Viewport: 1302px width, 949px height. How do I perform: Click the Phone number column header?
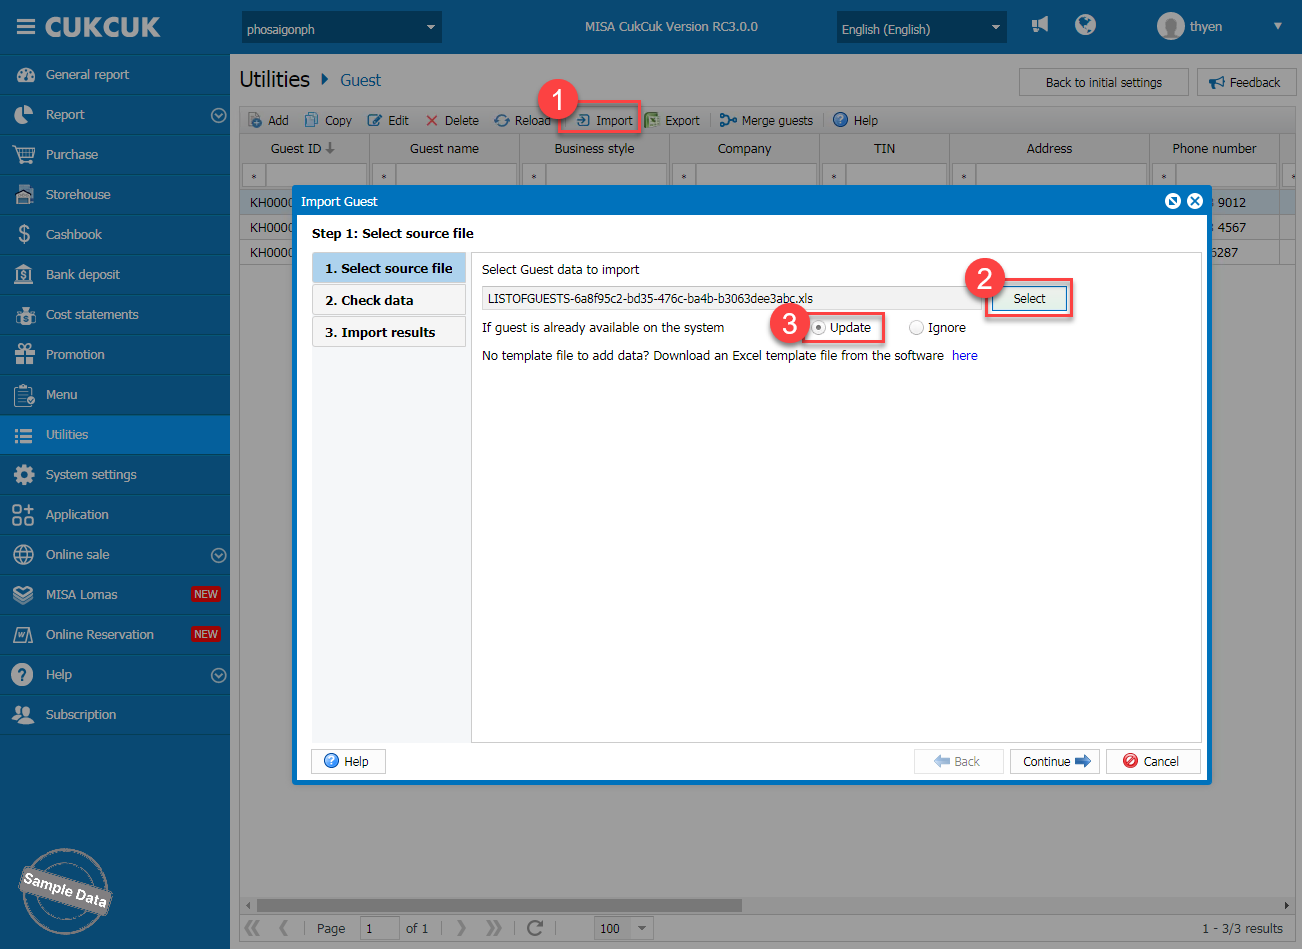tap(1214, 148)
